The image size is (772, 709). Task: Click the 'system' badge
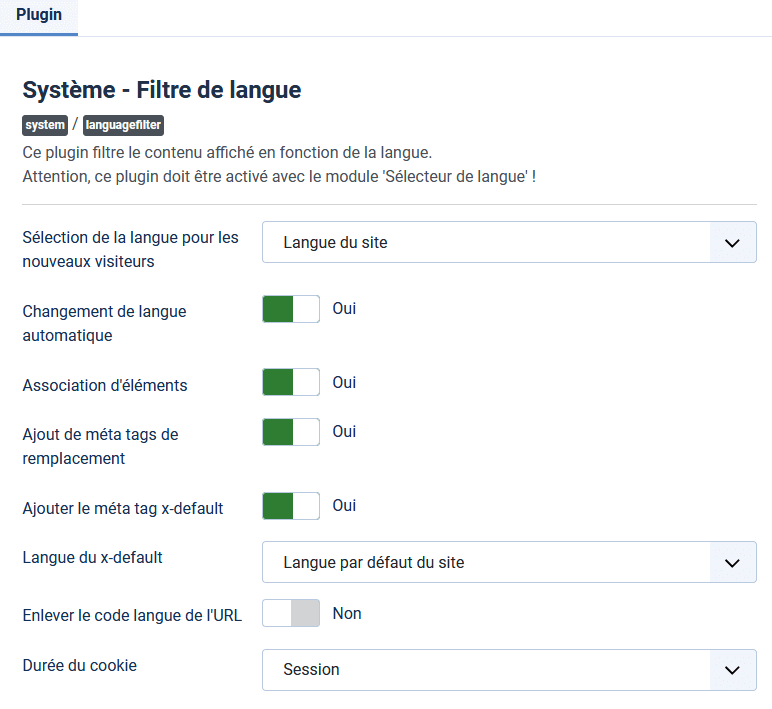click(x=45, y=125)
